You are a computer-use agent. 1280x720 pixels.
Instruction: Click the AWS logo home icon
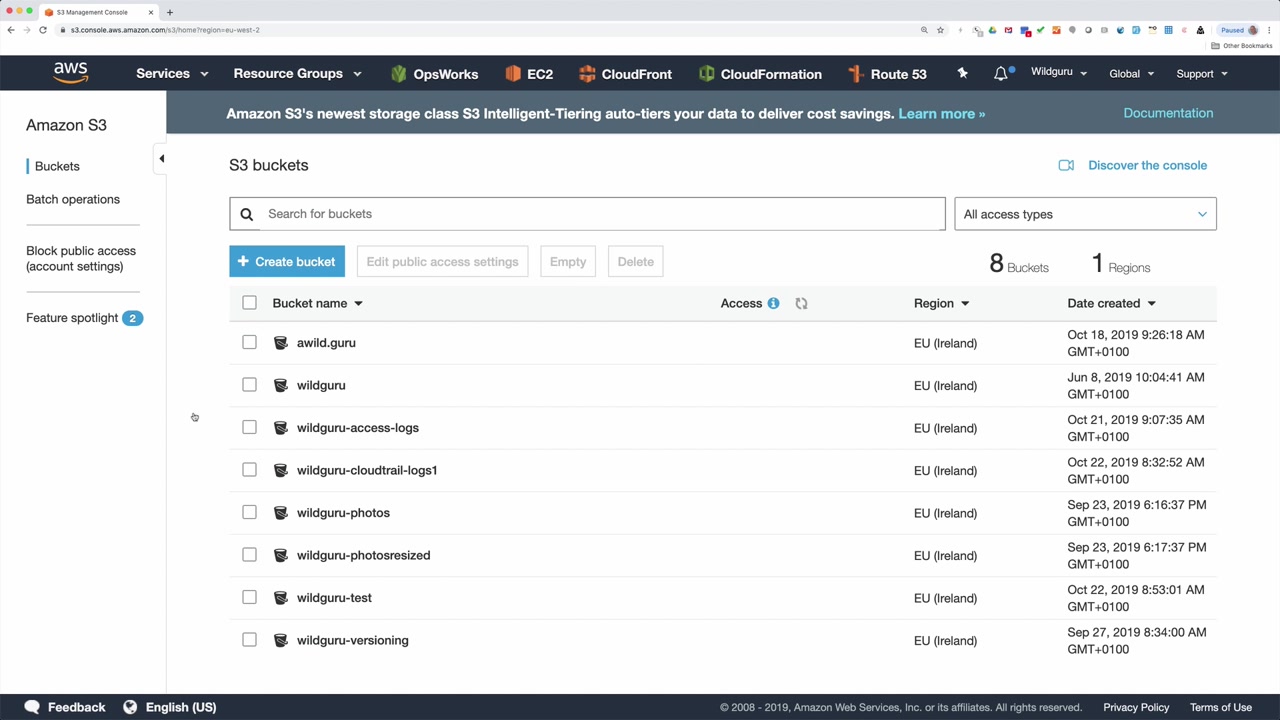tap(71, 73)
